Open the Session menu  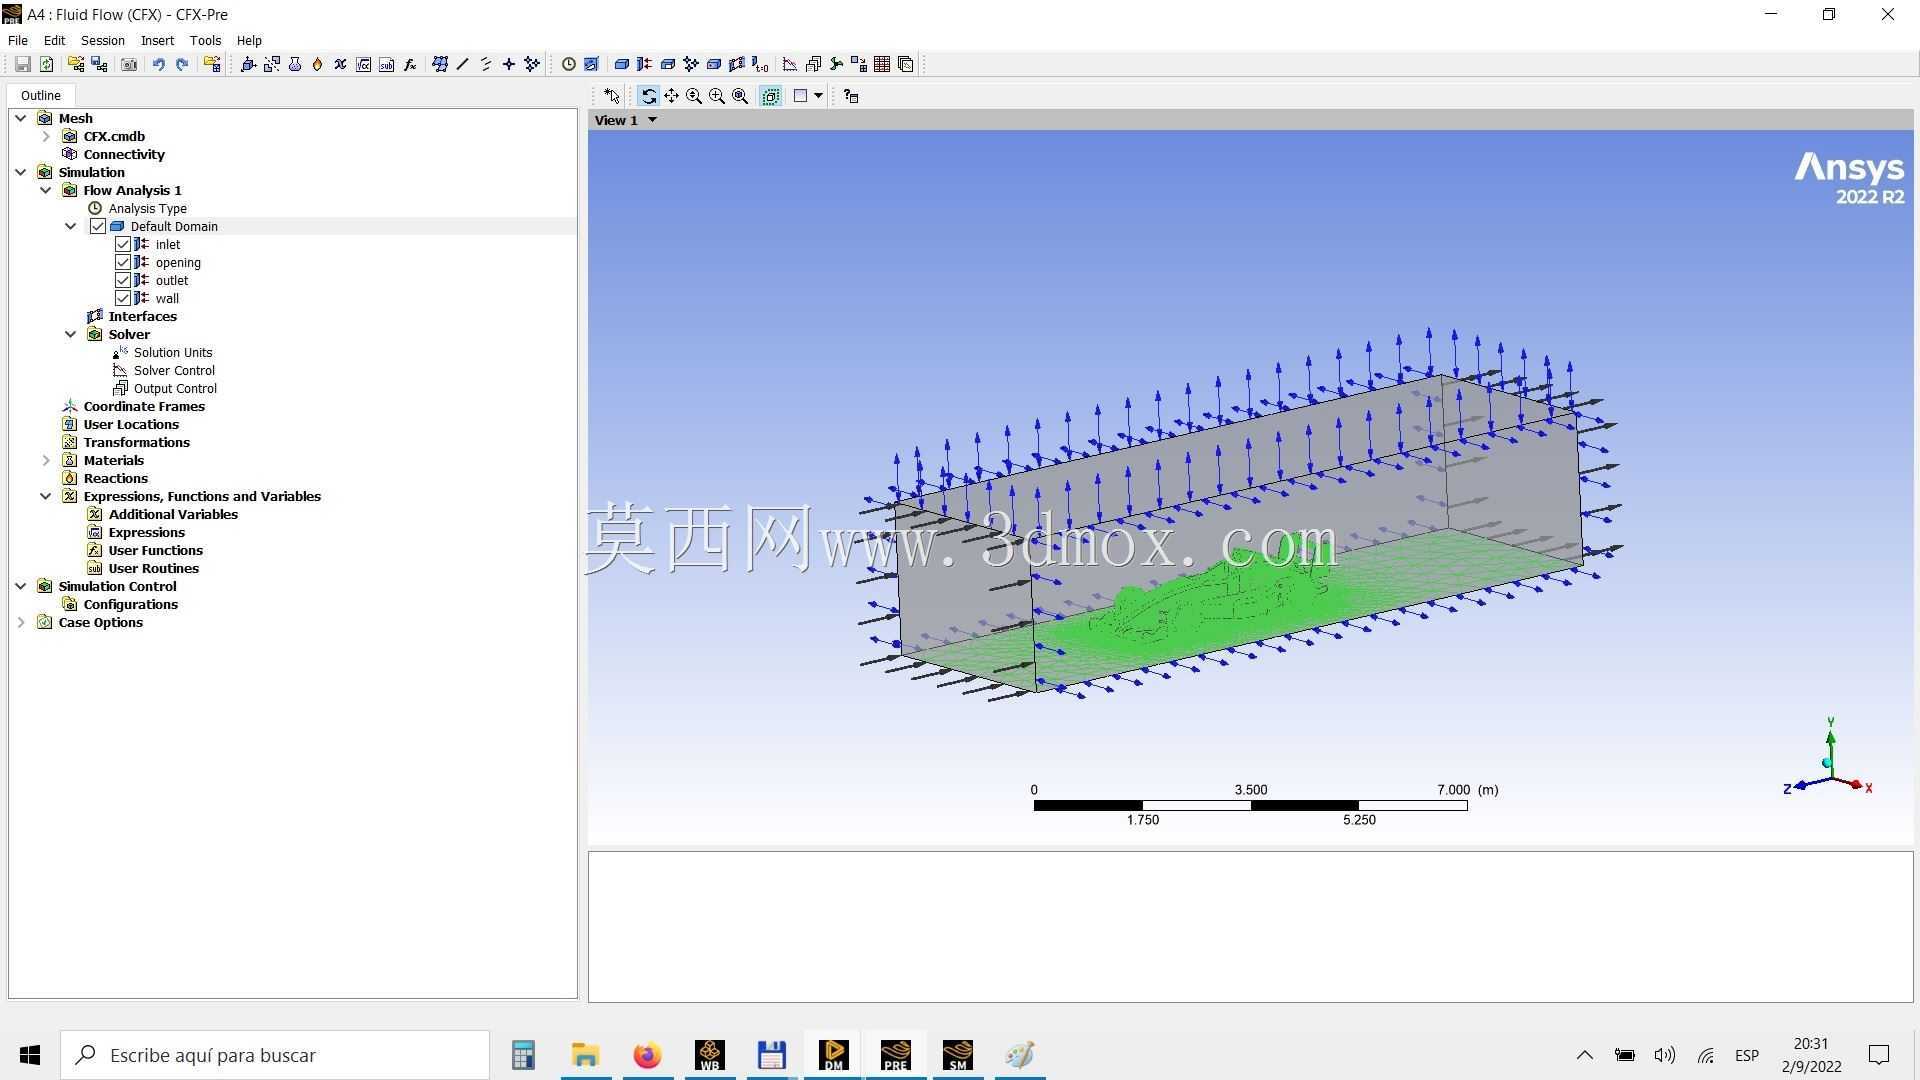pos(102,40)
